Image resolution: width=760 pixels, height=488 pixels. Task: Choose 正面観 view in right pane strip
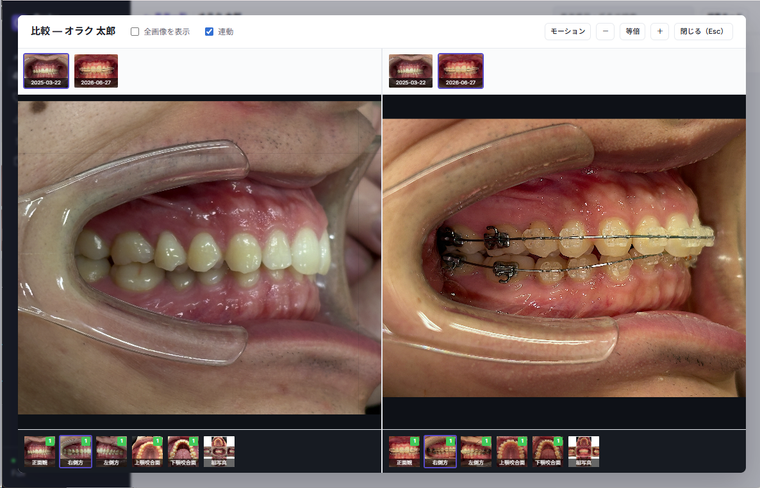click(404, 452)
